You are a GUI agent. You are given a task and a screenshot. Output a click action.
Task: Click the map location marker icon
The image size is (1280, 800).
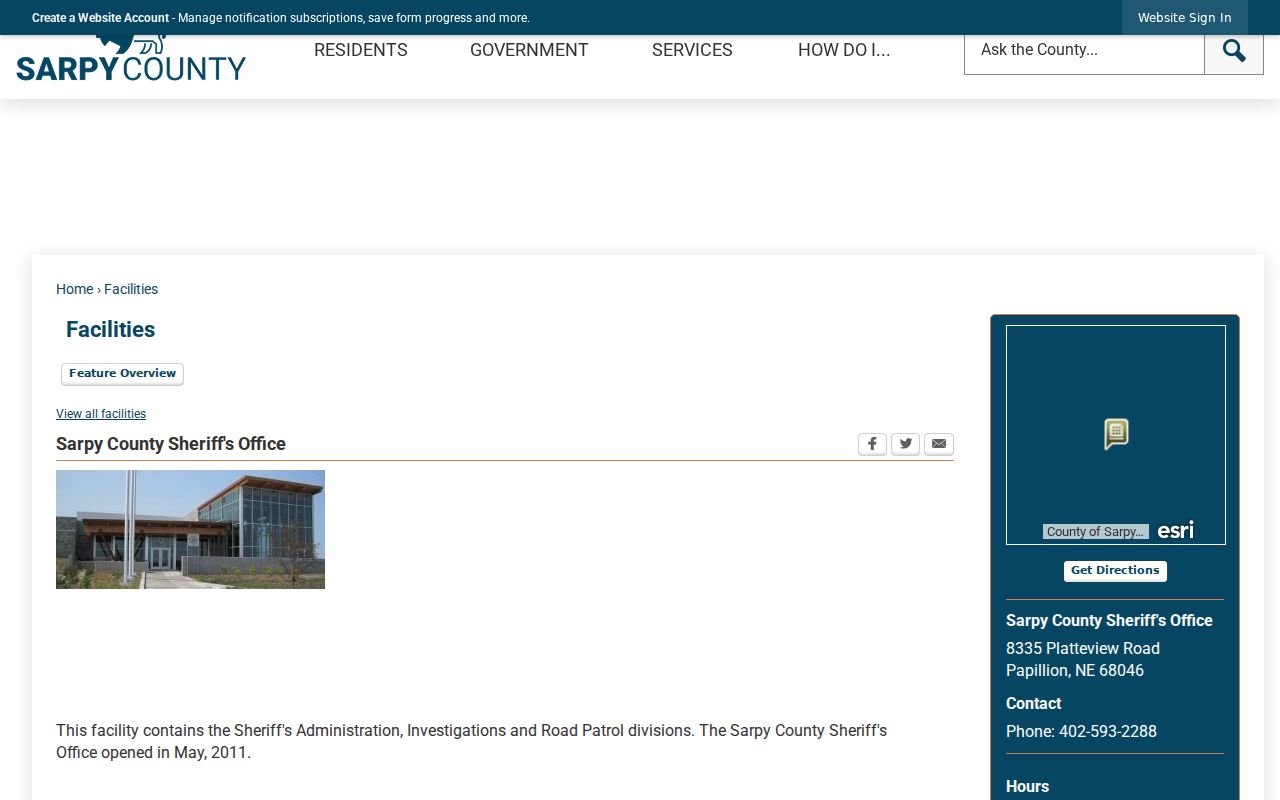(x=1116, y=434)
